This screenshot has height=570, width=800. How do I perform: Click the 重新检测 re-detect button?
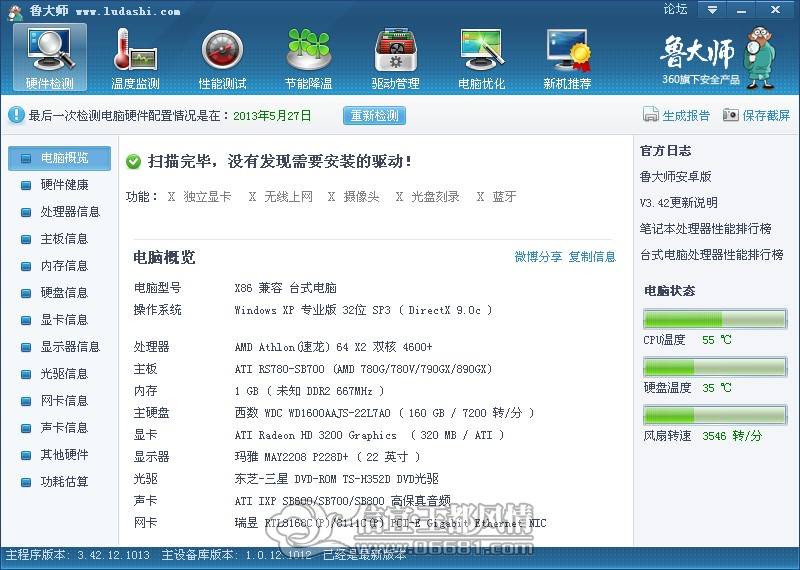[374, 115]
